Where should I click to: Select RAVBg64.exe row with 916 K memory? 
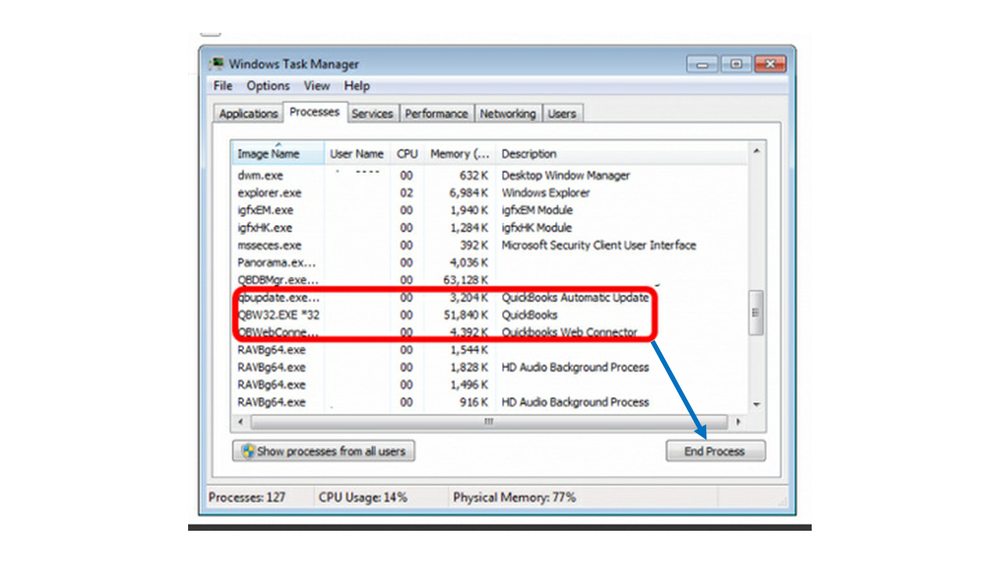click(x=489, y=402)
